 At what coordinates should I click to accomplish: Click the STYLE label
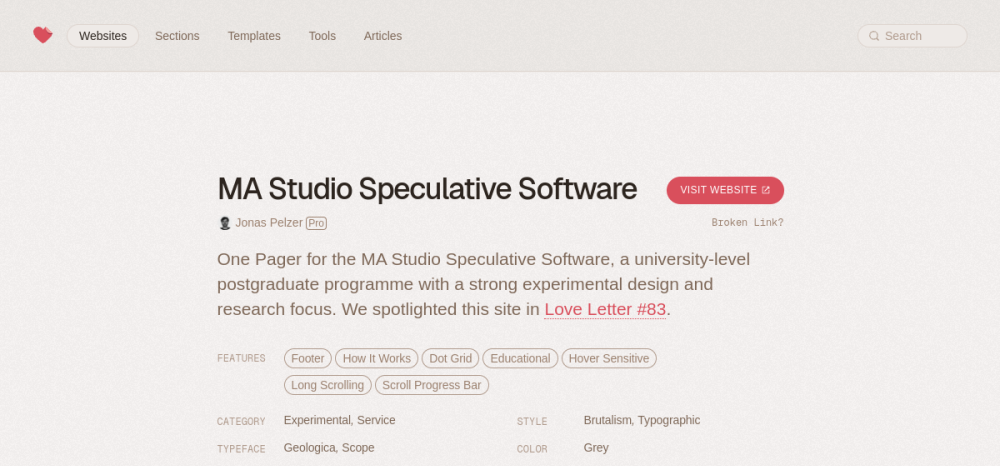532,421
